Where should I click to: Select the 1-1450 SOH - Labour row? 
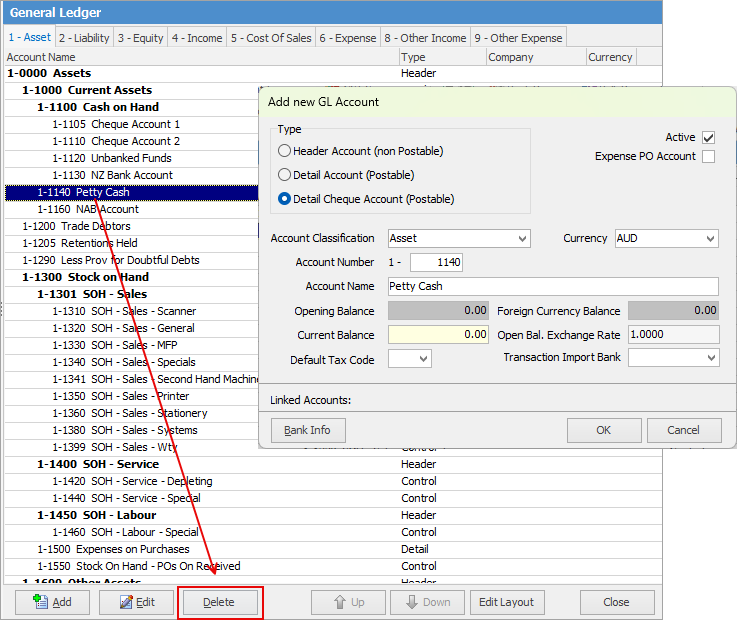pos(333,515)
